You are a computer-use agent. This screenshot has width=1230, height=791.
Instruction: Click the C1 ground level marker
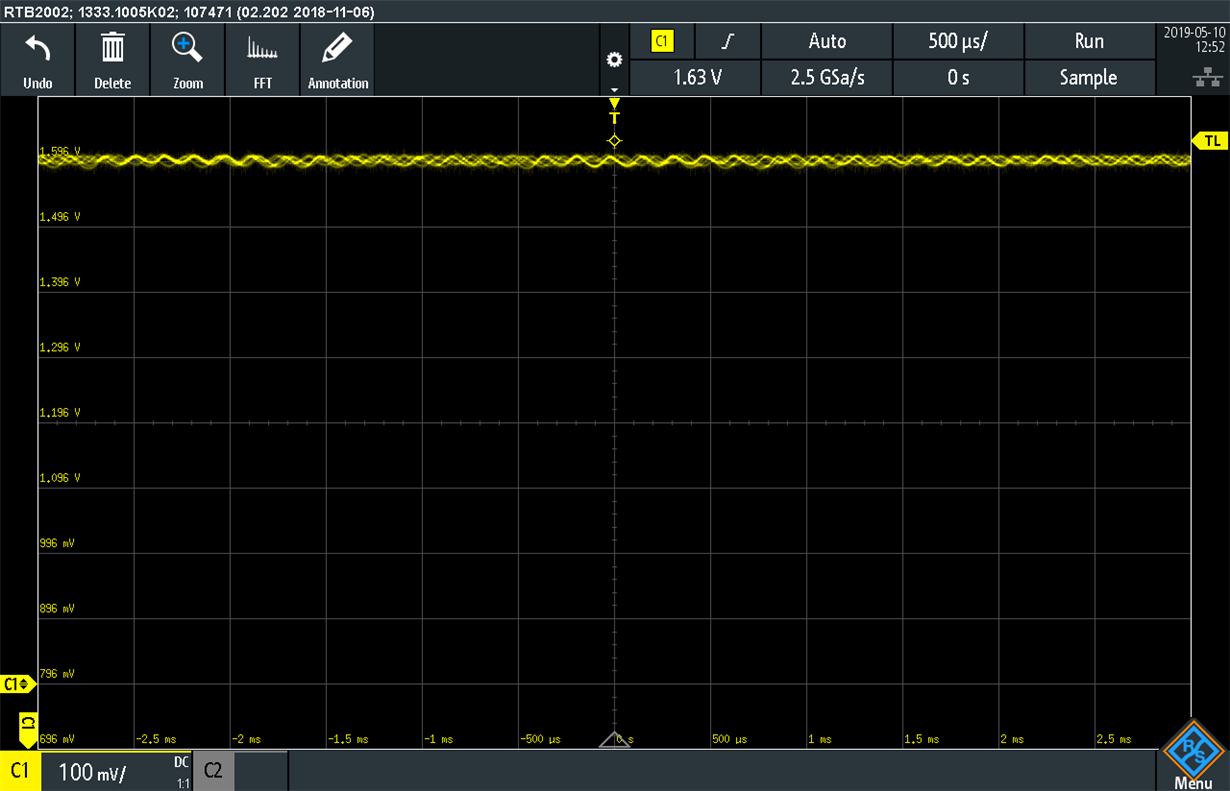coord(18,684)
